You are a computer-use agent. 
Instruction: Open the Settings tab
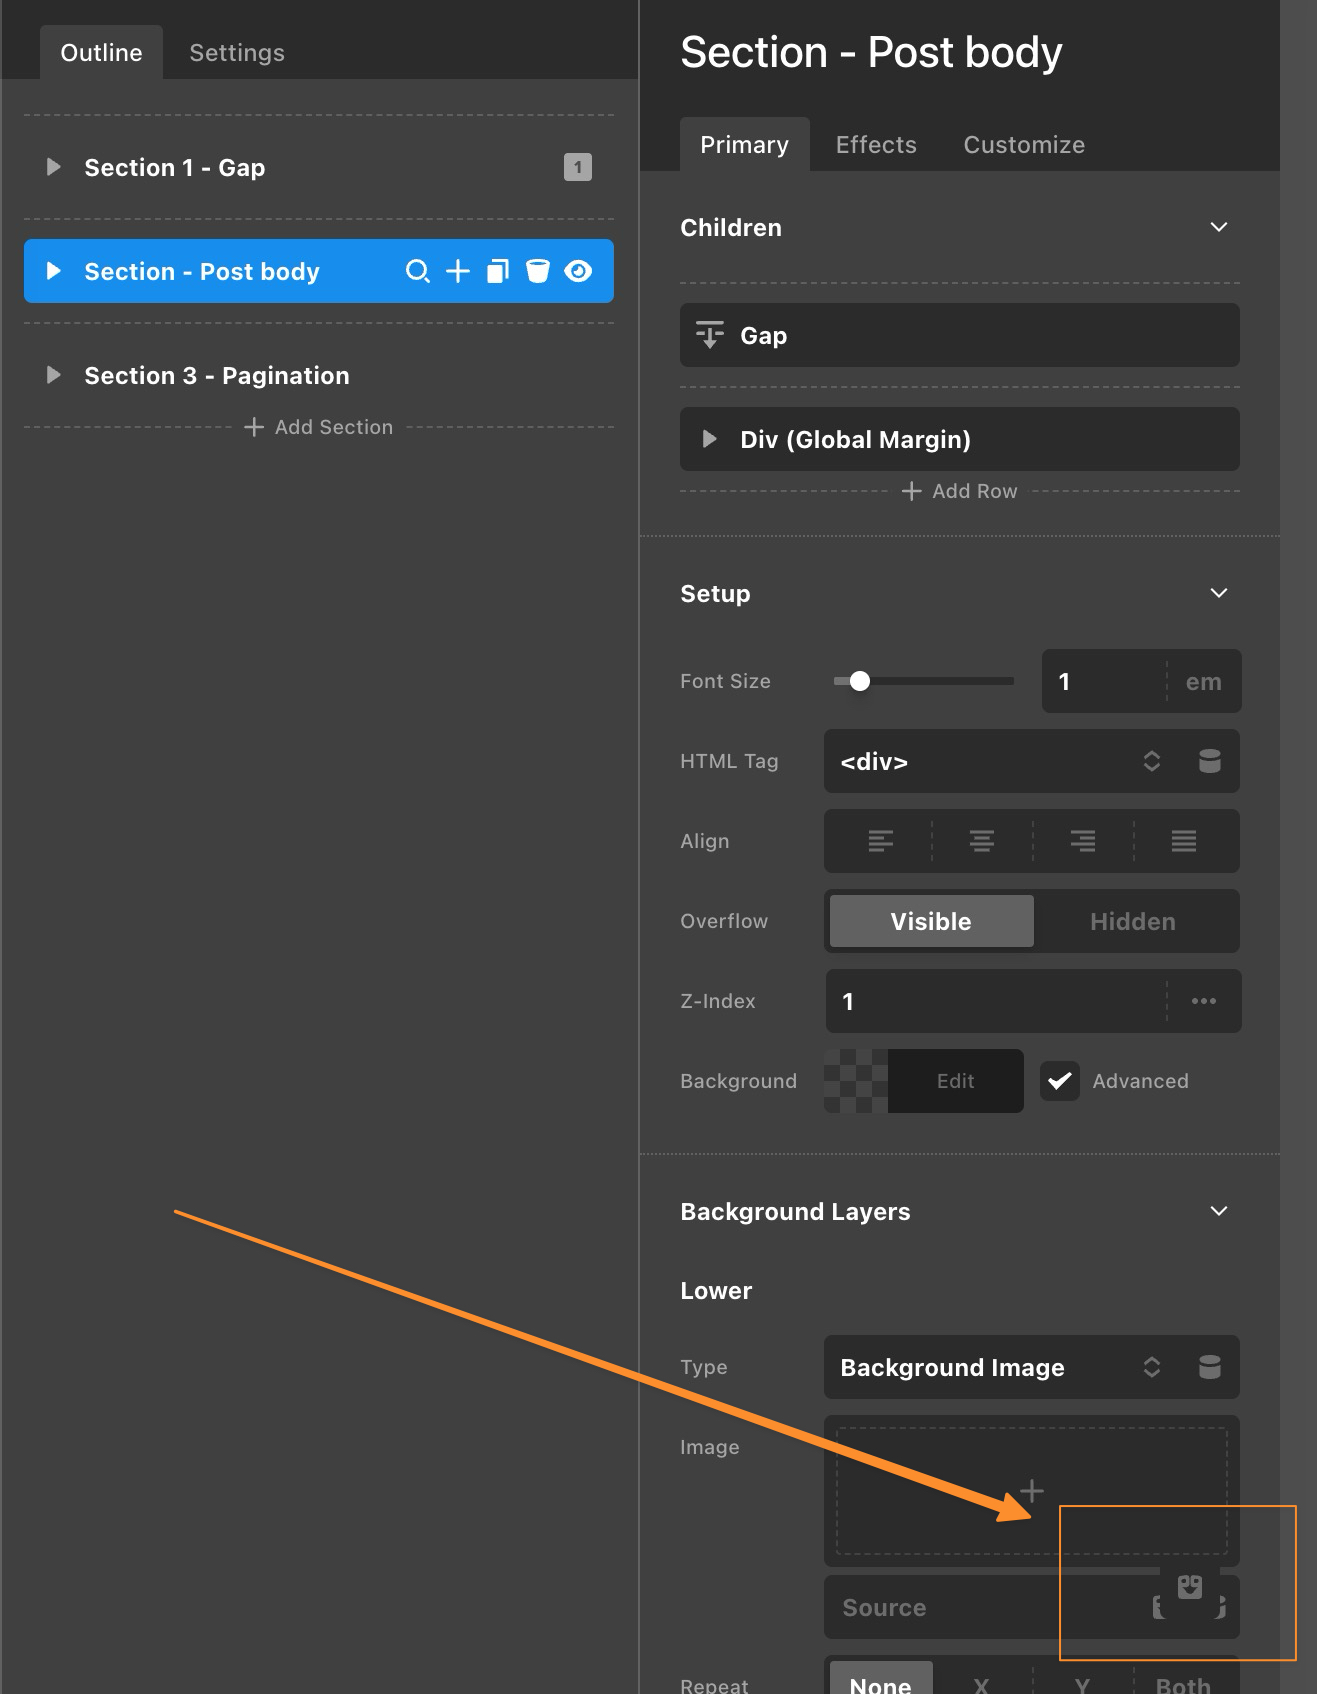237,53
